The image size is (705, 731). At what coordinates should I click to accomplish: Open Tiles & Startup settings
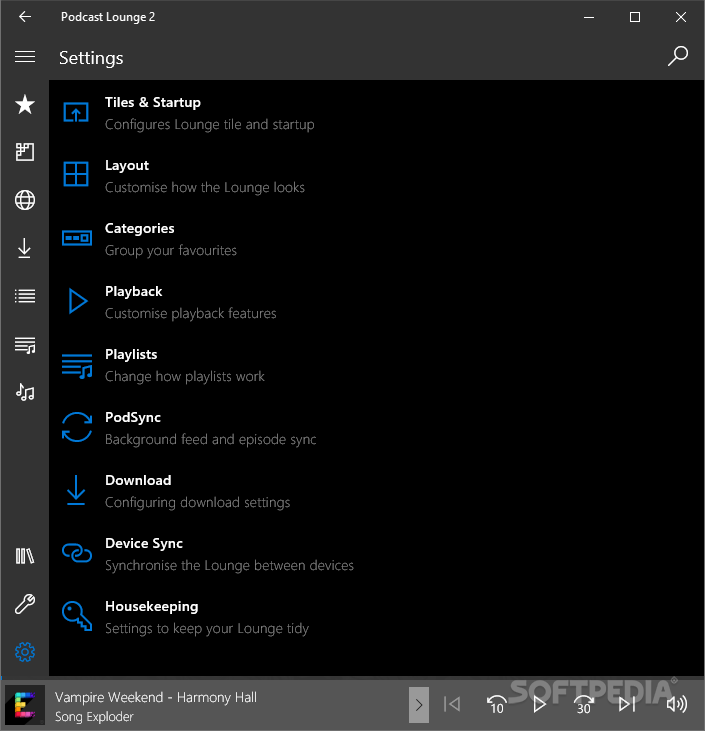pos(152,102)
